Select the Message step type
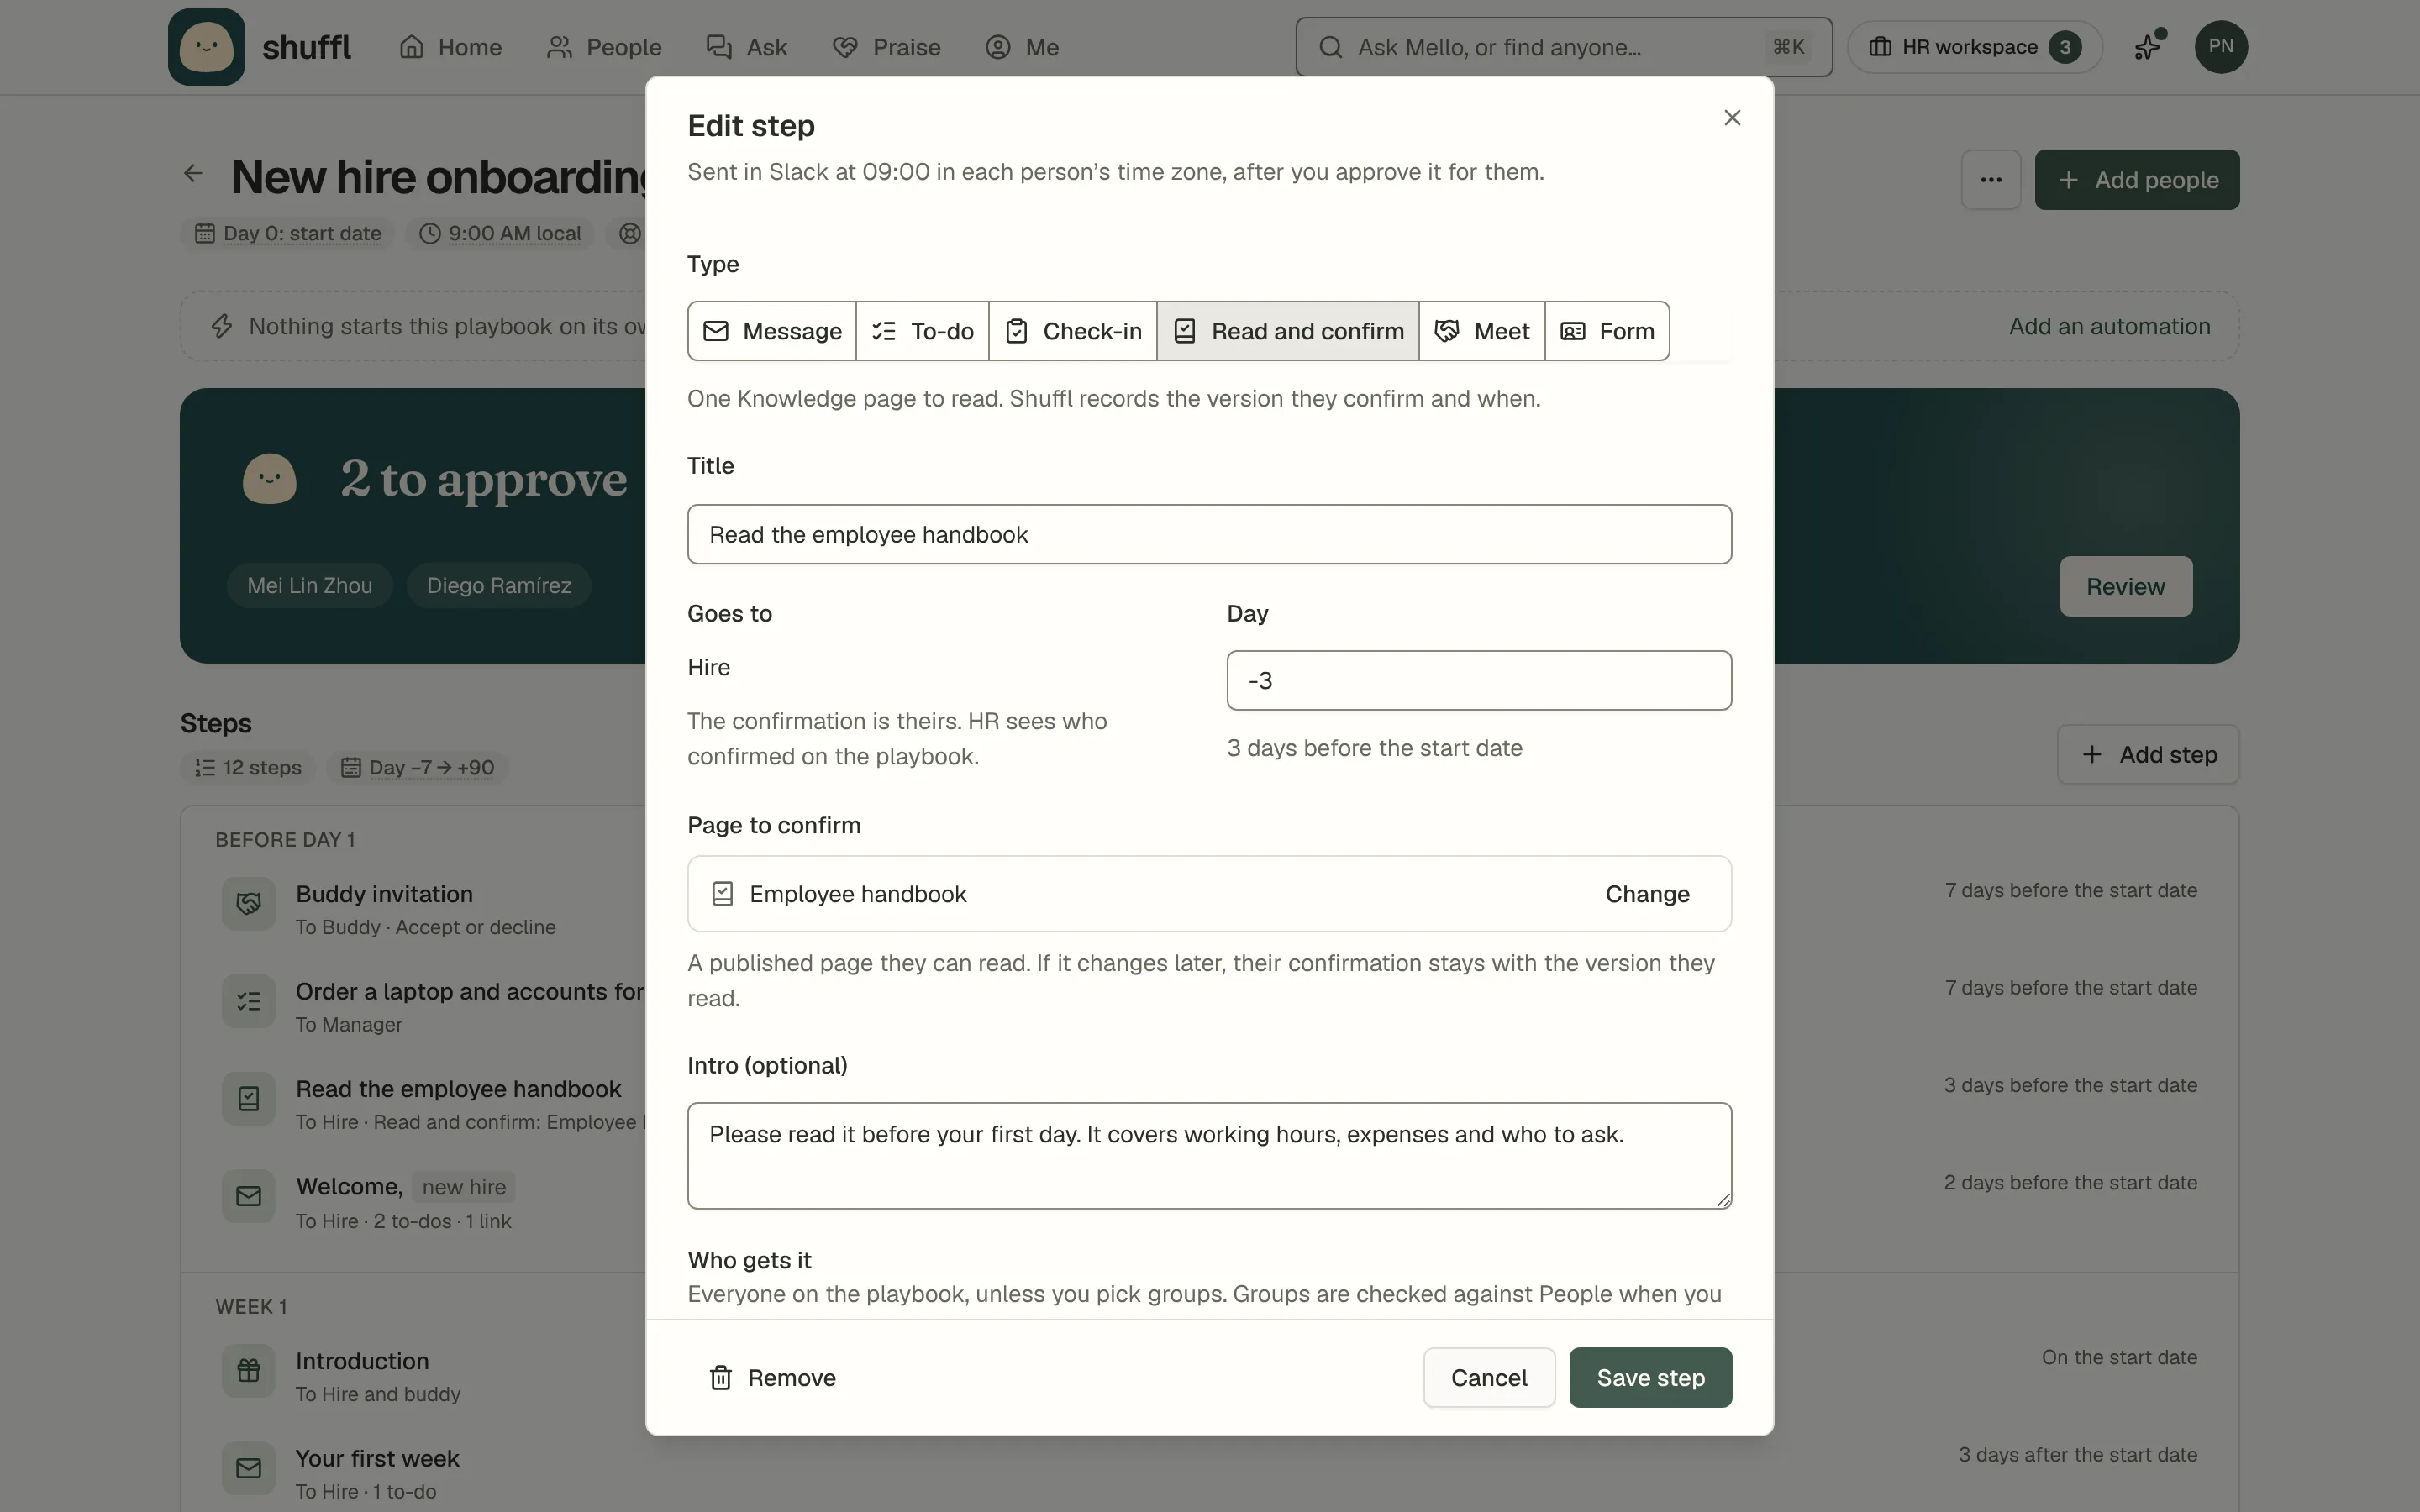The width and height of the screenshot is (2420, 1512). pyautogui.click(x=772, y=331)
